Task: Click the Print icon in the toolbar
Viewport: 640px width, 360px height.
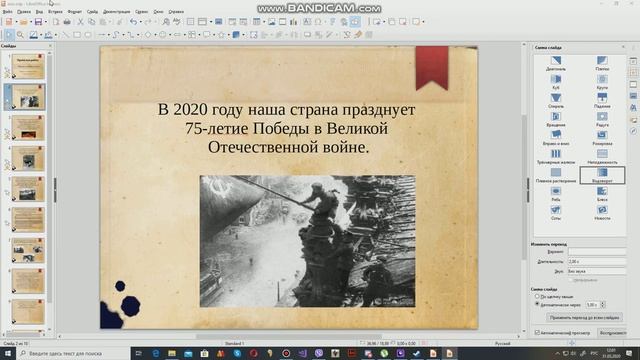Action: 67,22
